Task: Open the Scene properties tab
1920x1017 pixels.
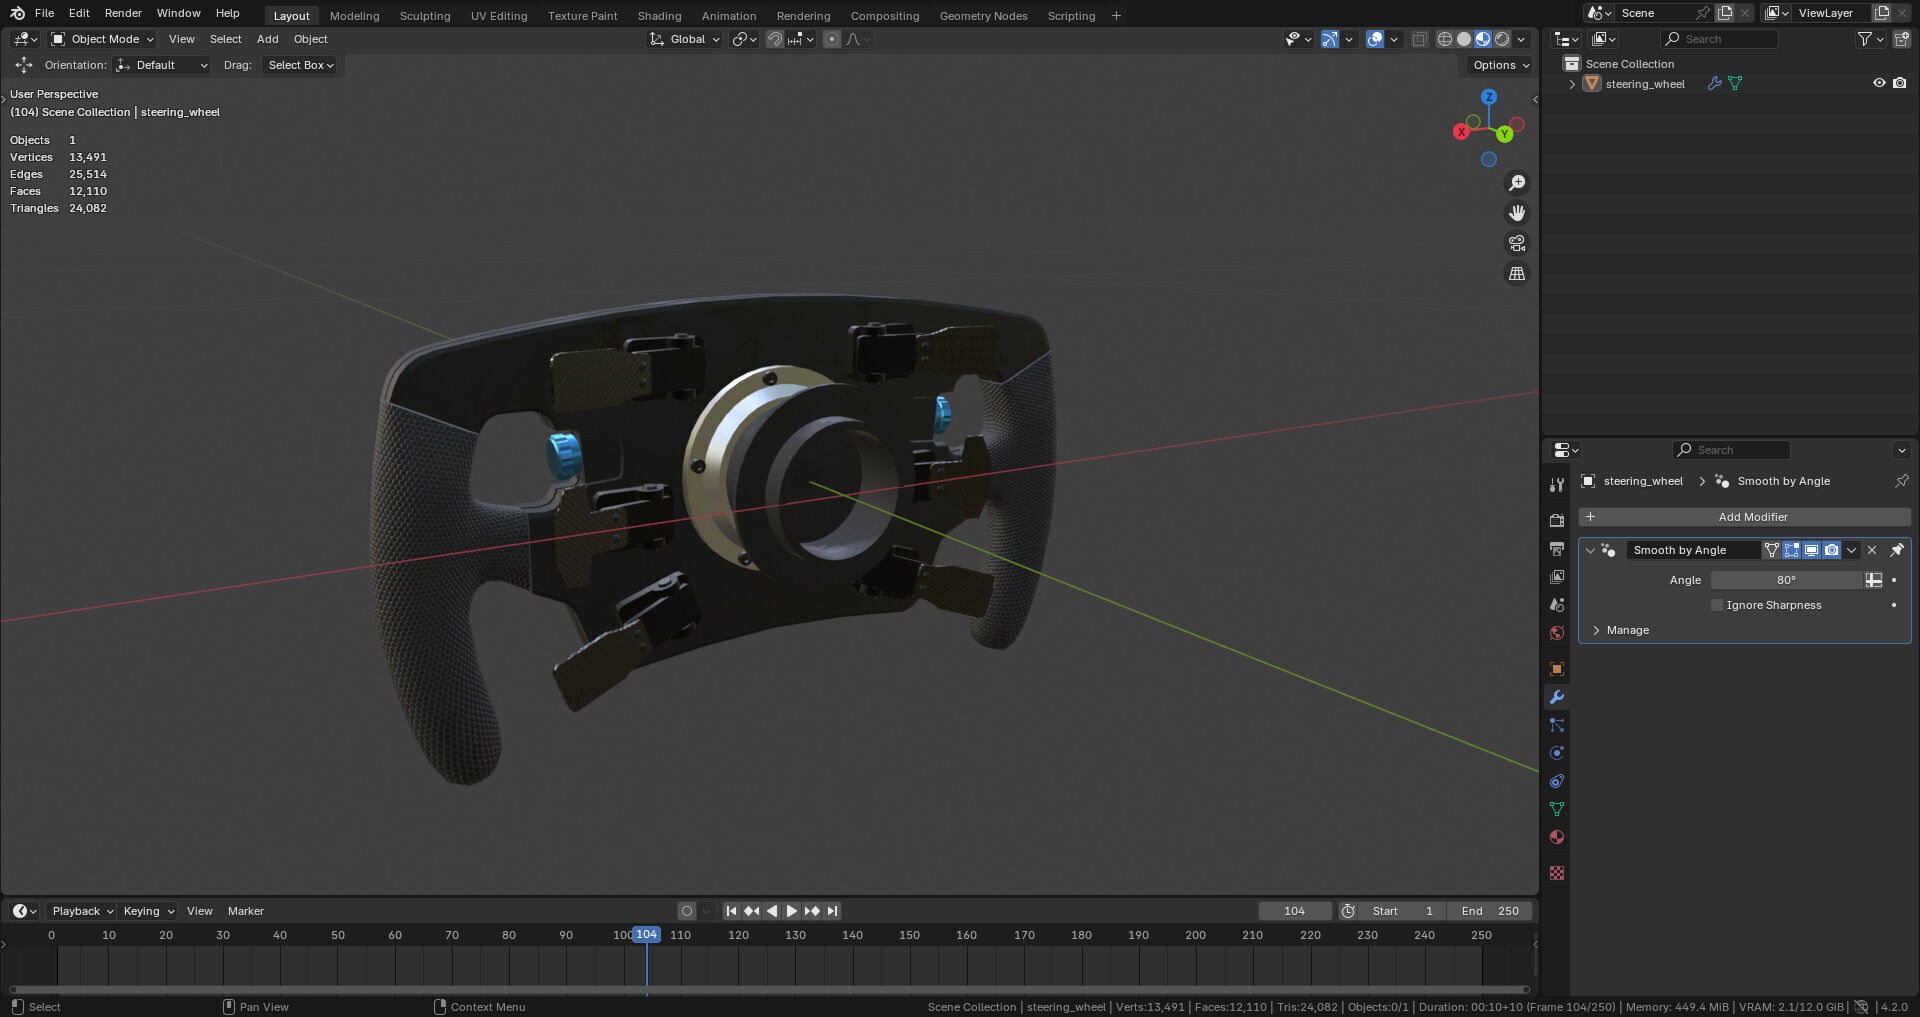Action: click(x=1556, y=605)
